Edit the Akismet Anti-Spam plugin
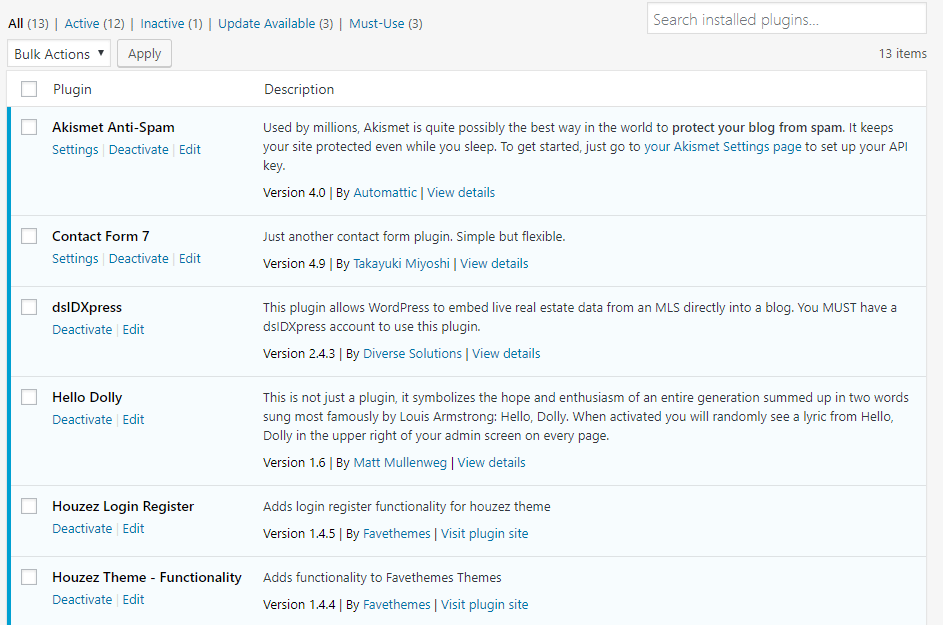This screenshot has width=943, height=625. click(x=189, y=149)
